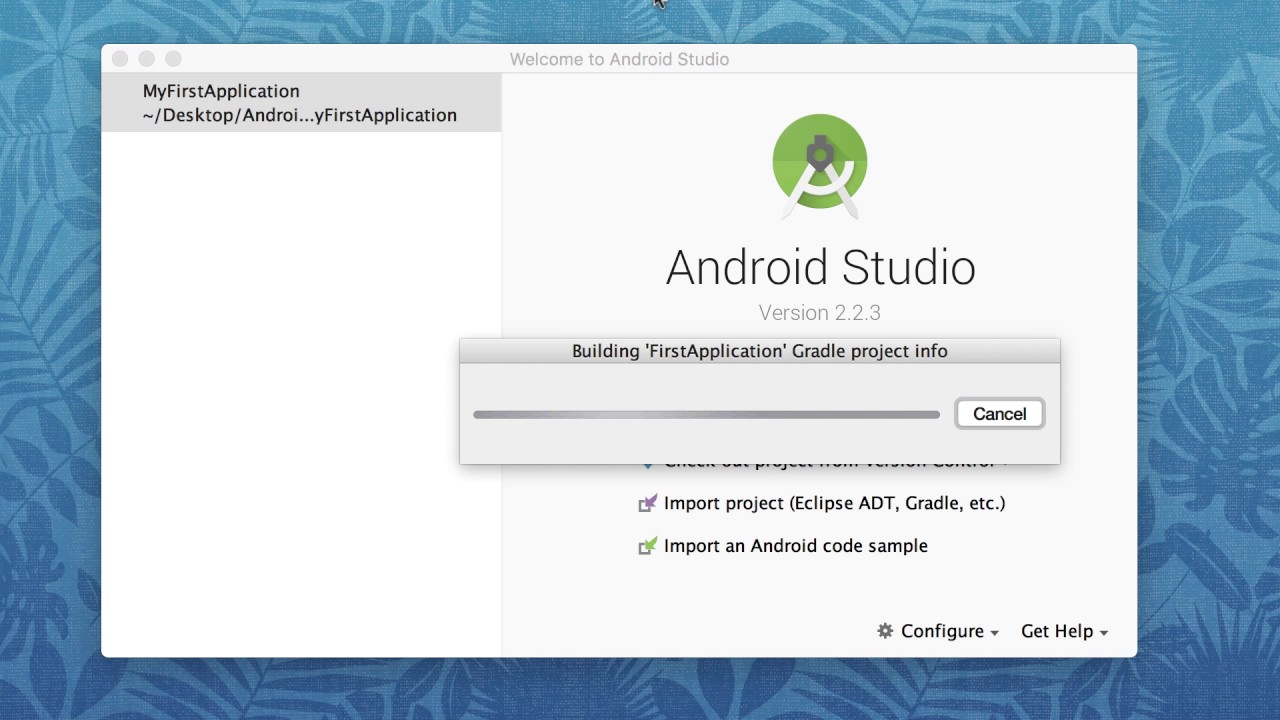Click the Gradle build progress bar
The image size is (1280, 720).
tap(706, 414)
